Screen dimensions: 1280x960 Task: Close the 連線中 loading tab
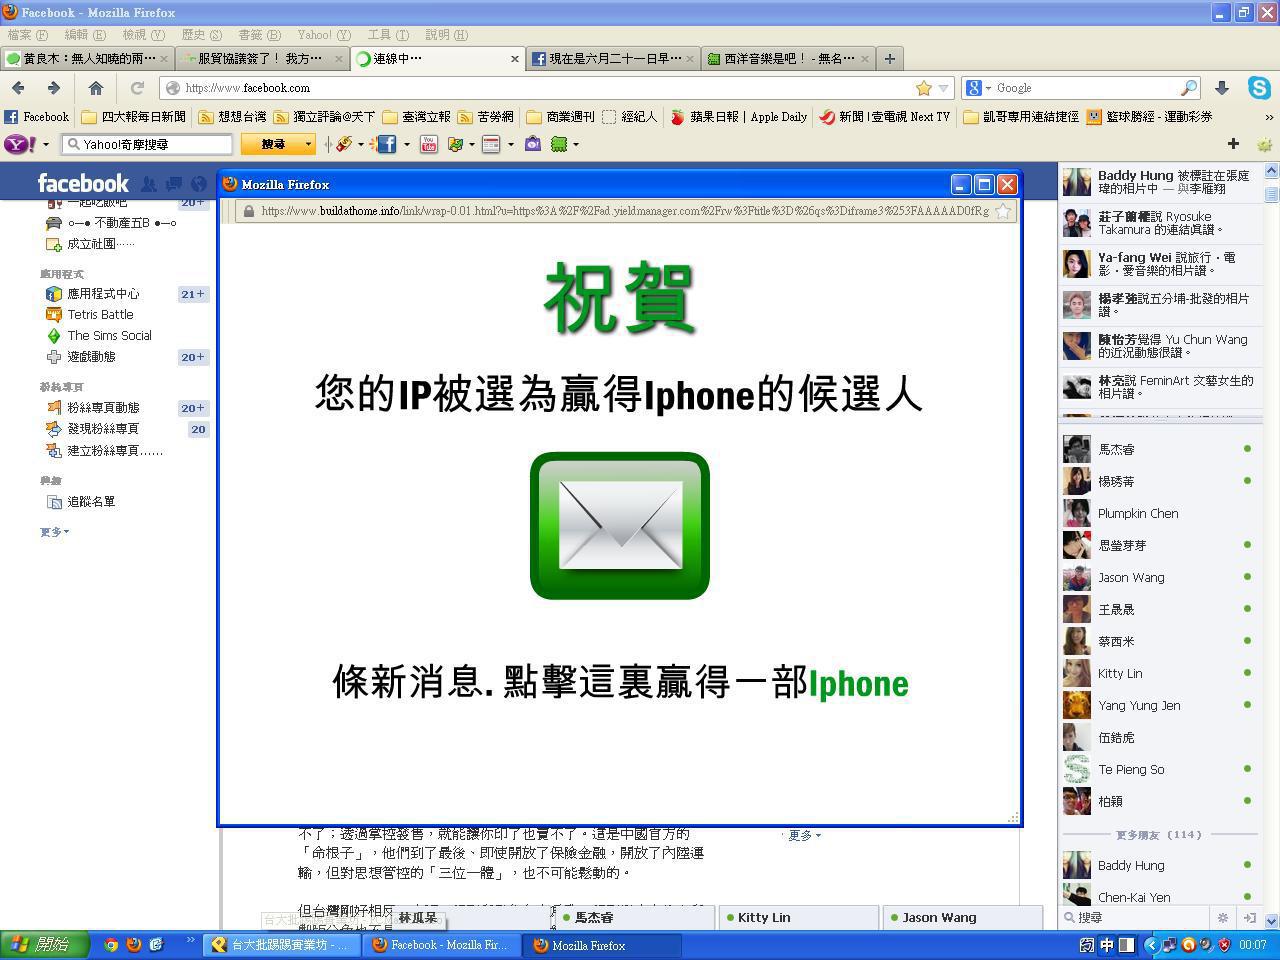click(515, 59)
